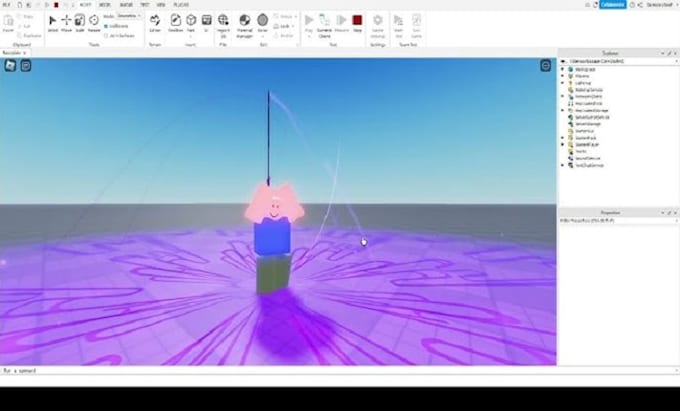Open the Group dropdown in Edit section
The height and width of the screenshot is (411, 680).
[x=285, y=16]
